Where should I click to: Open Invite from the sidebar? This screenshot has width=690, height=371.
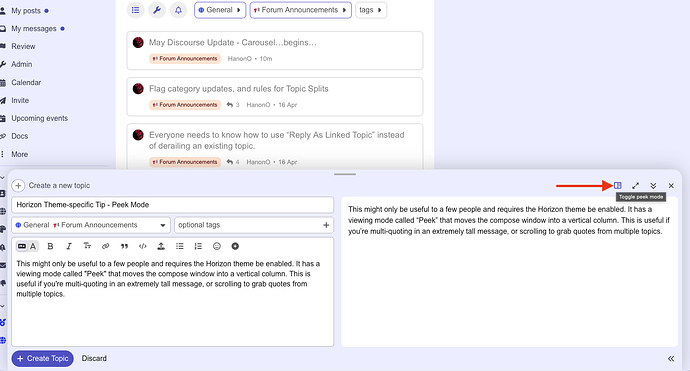20,100
